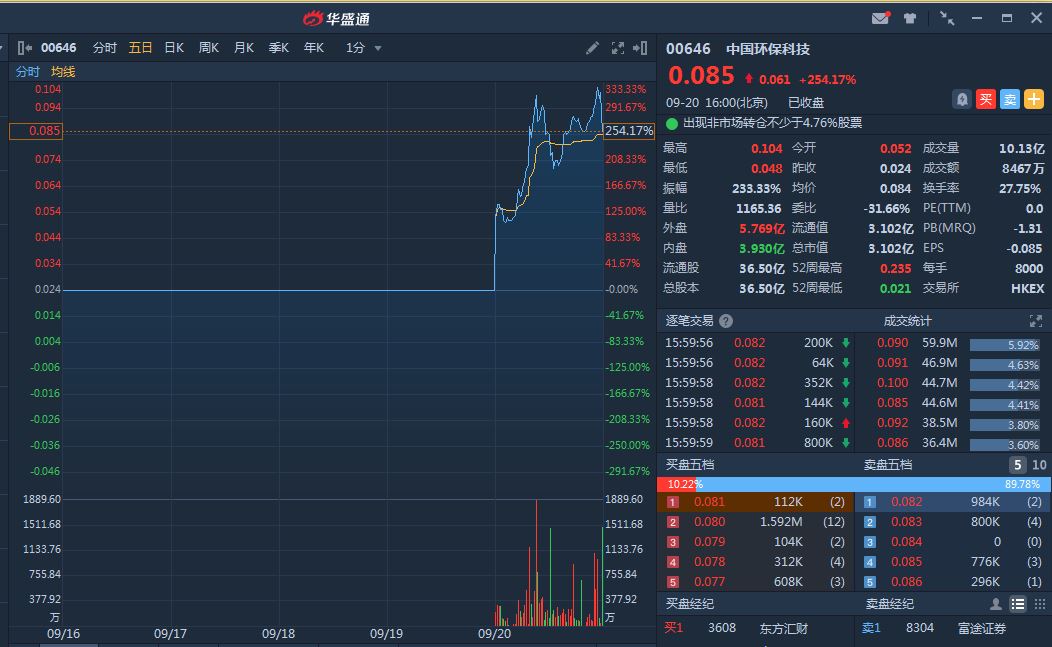Open the skin theme shirt icon
The height and width of the screenshot is (647, 1052).
(x=909, y=18)
